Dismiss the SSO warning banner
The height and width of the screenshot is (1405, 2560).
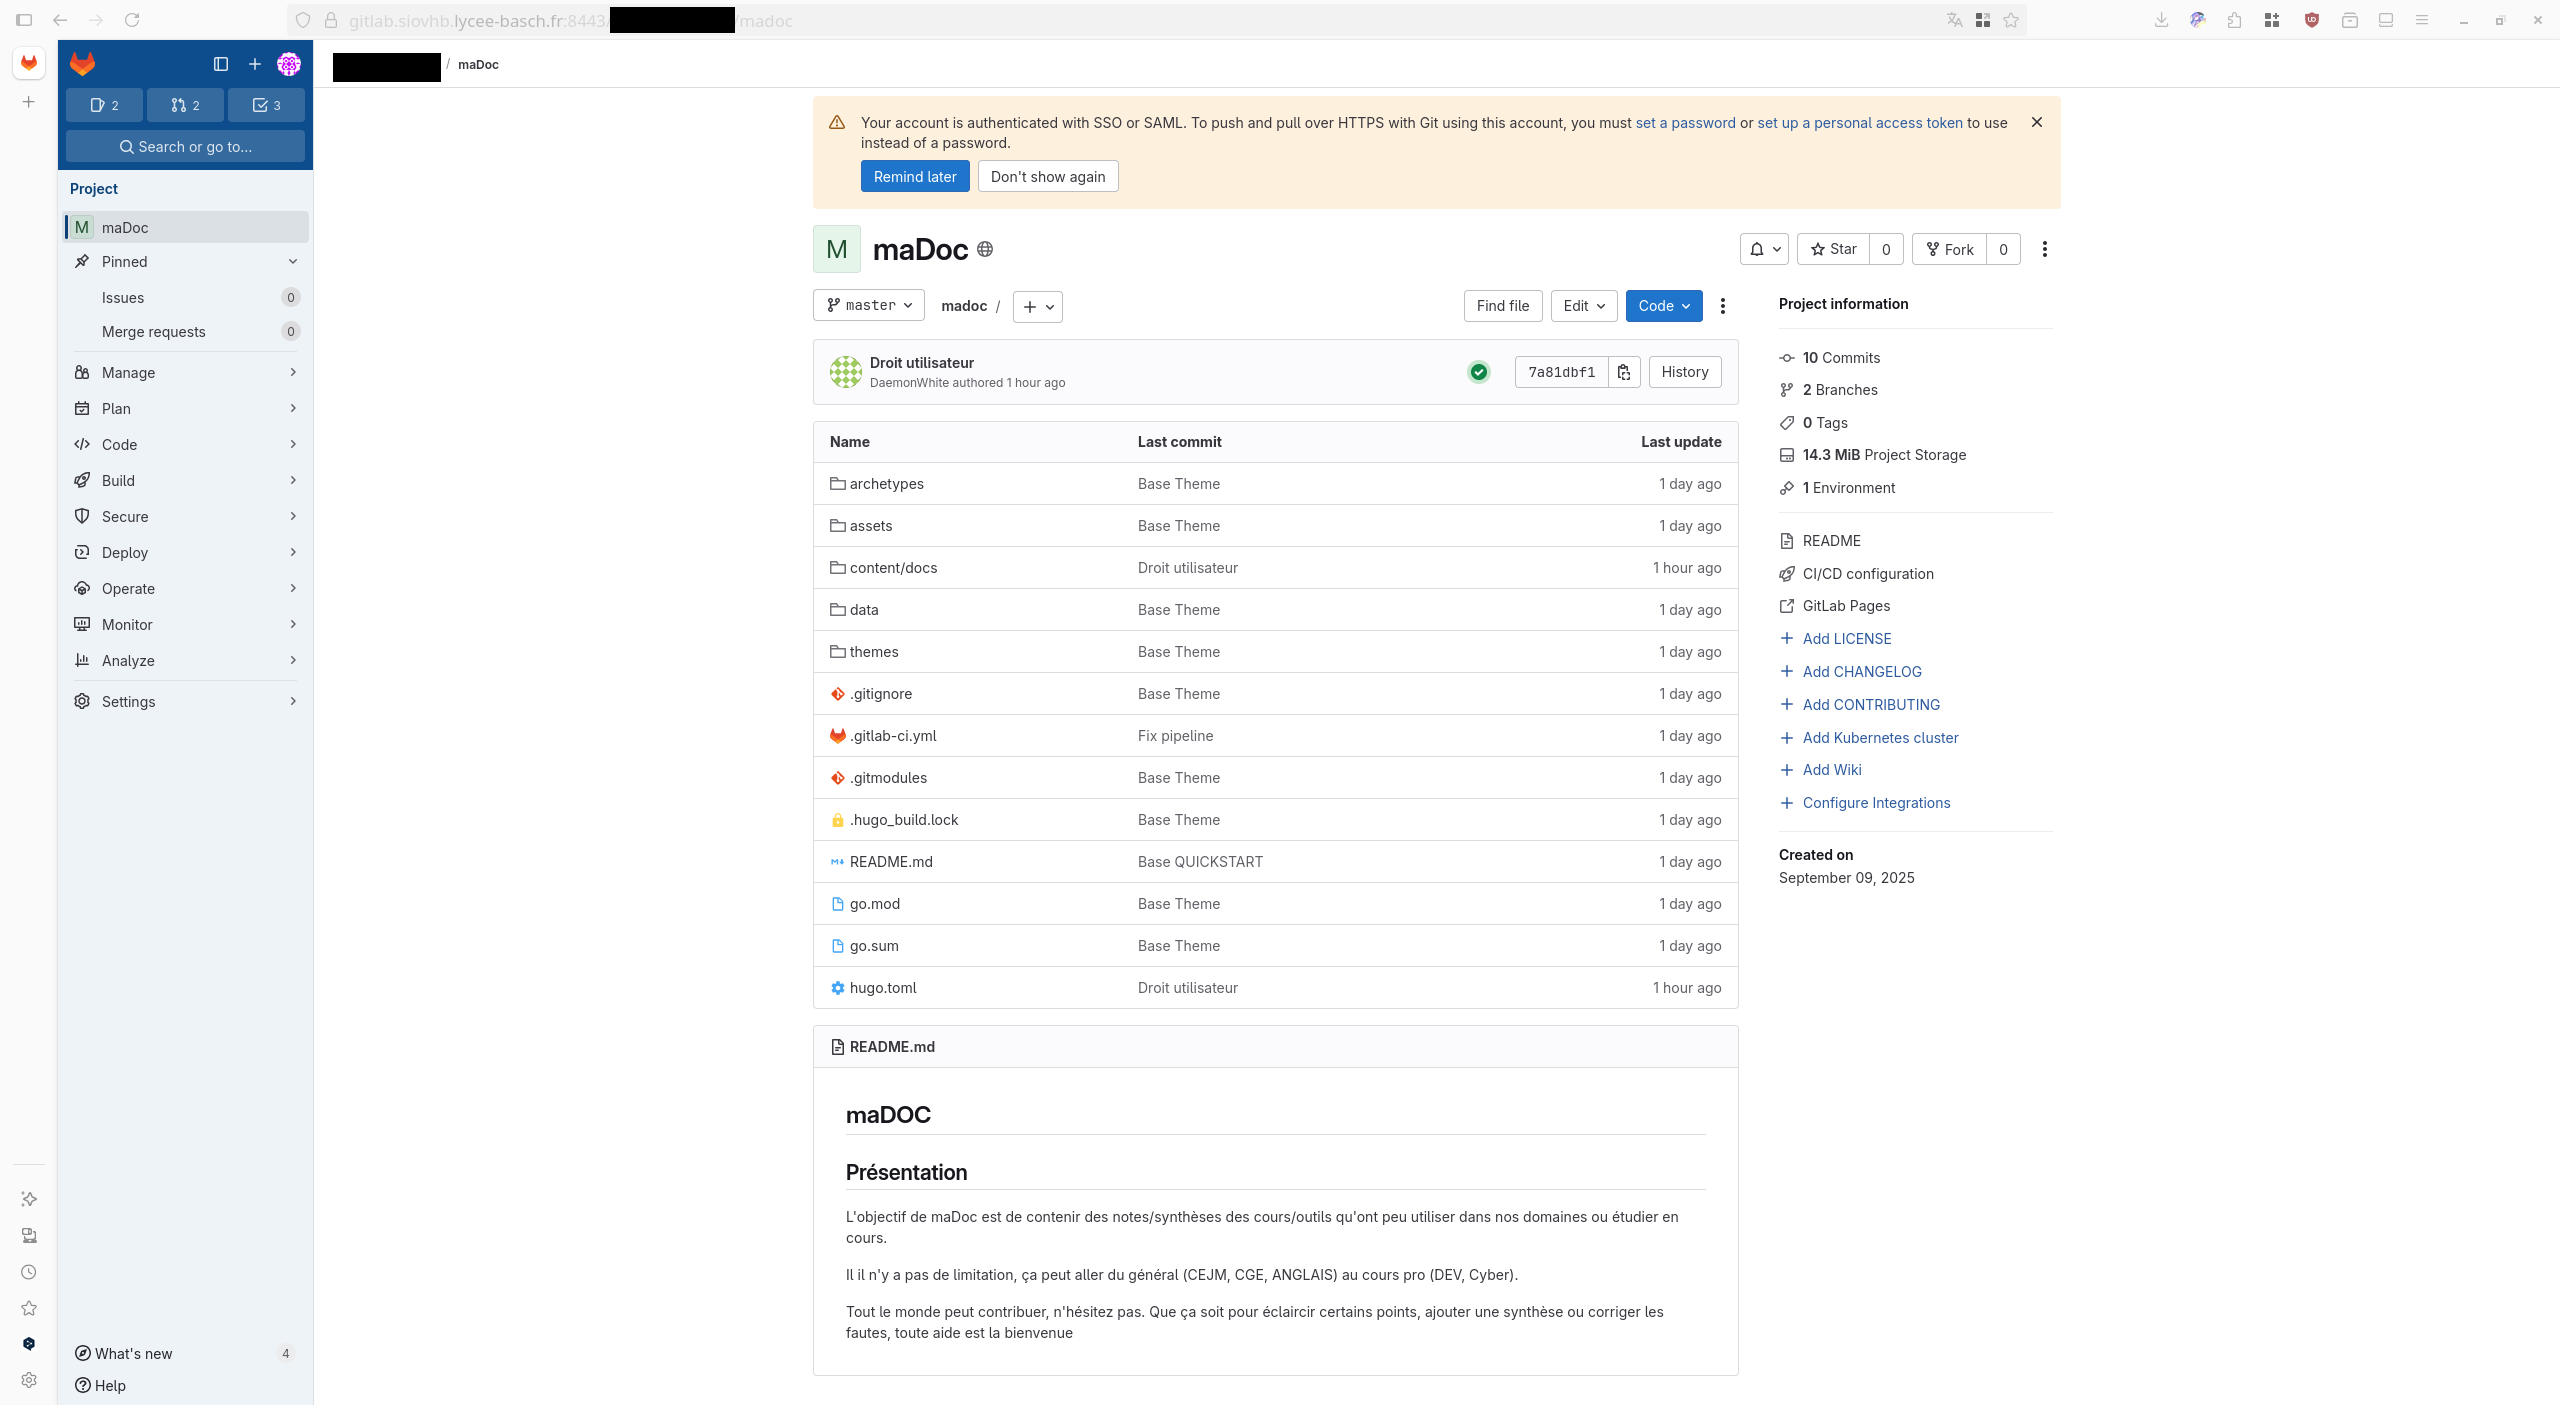[2037, 122]
